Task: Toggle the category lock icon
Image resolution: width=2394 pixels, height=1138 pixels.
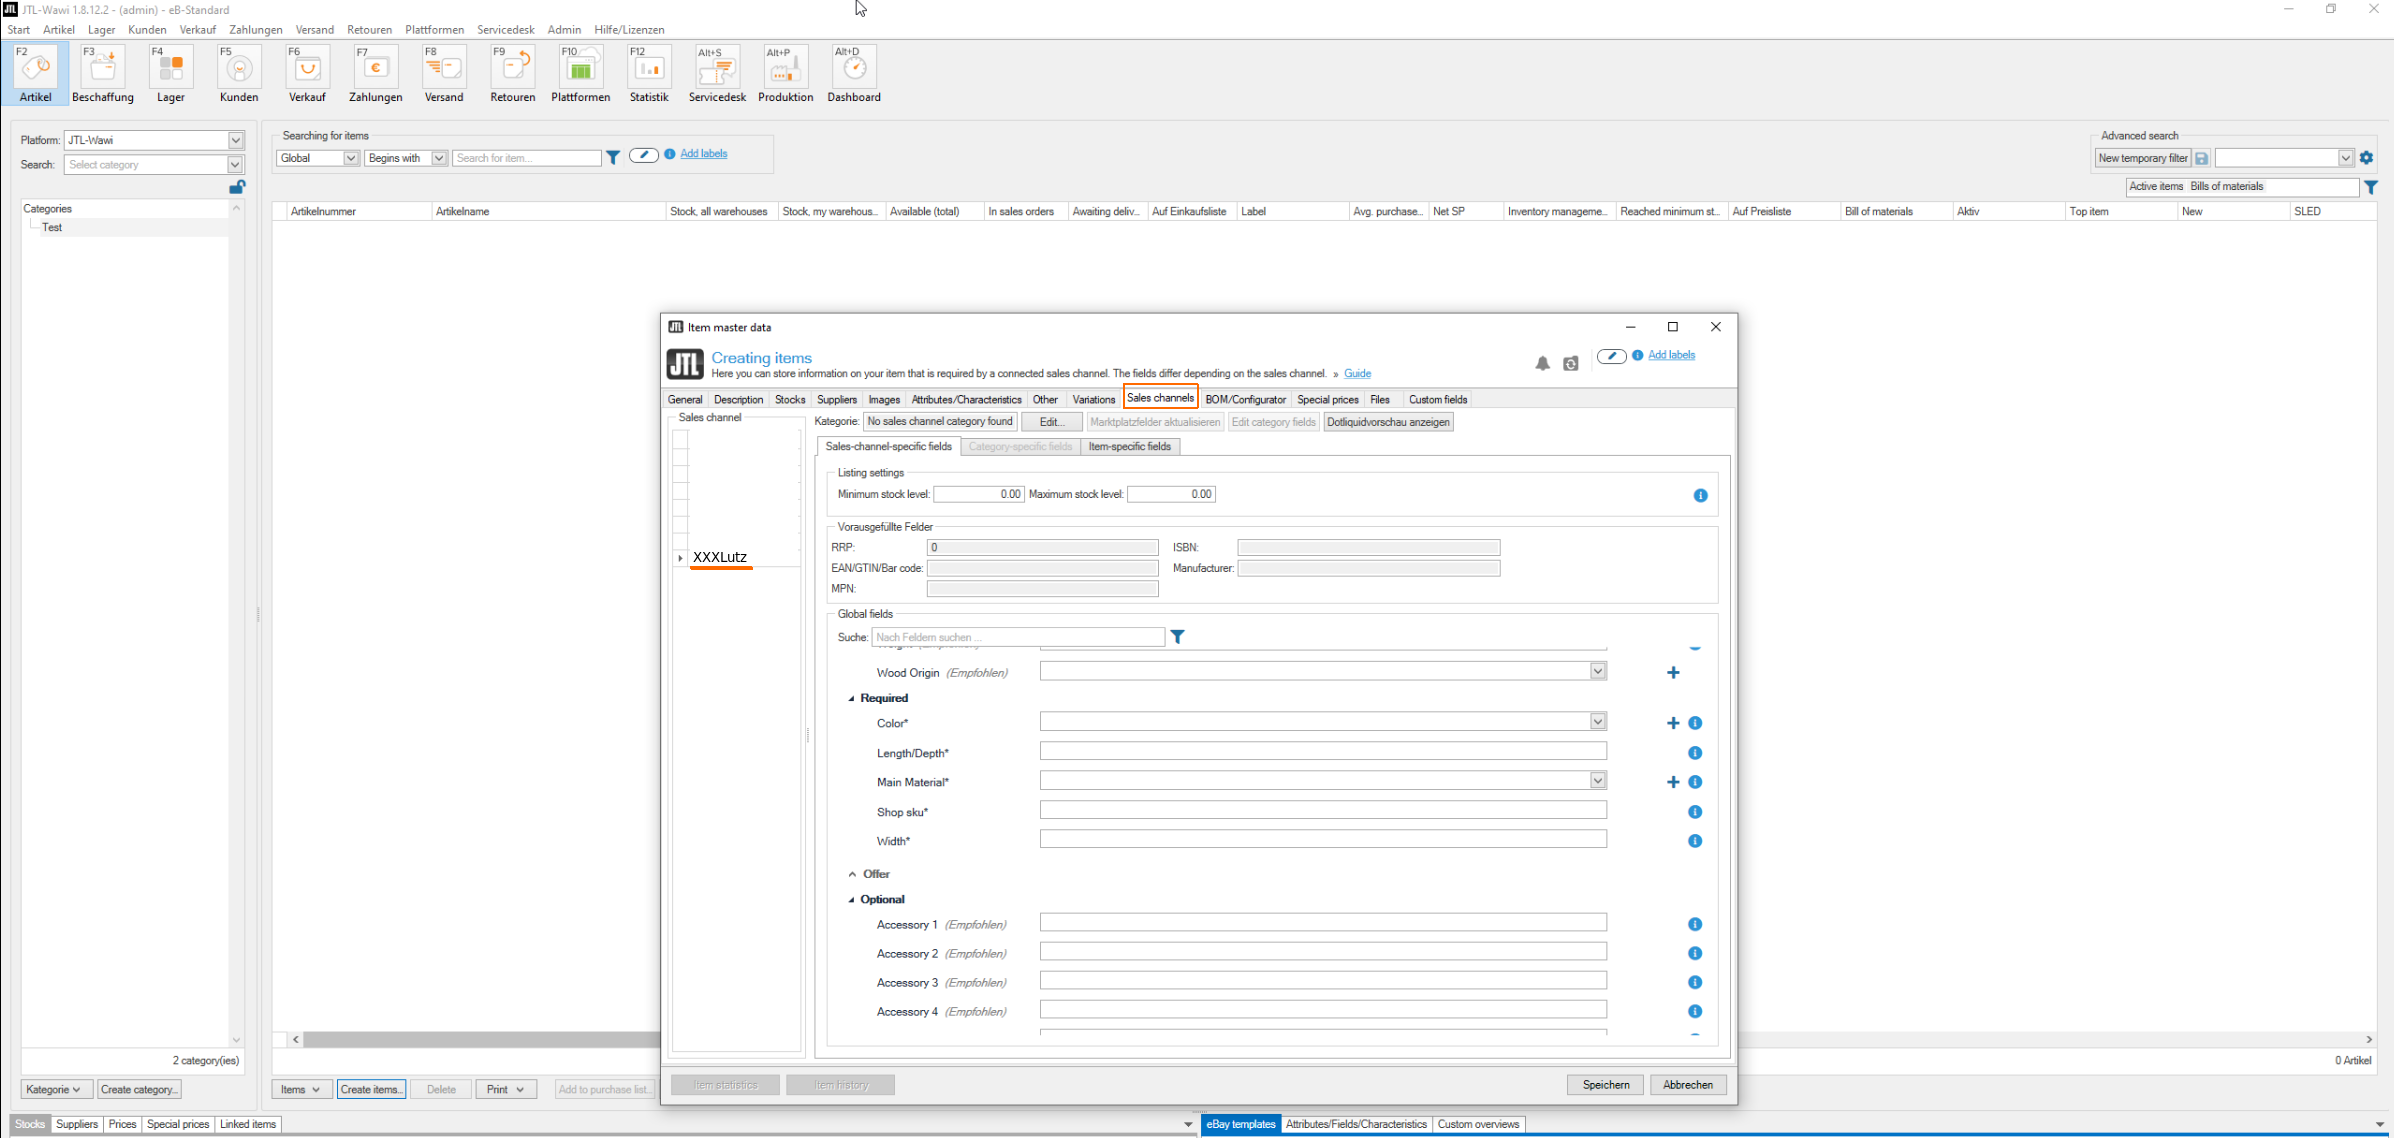Action: (237, 187)
